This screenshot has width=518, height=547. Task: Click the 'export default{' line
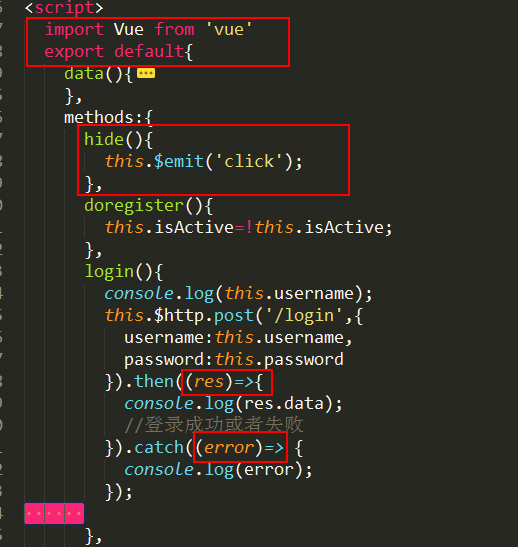pos(119,52)
